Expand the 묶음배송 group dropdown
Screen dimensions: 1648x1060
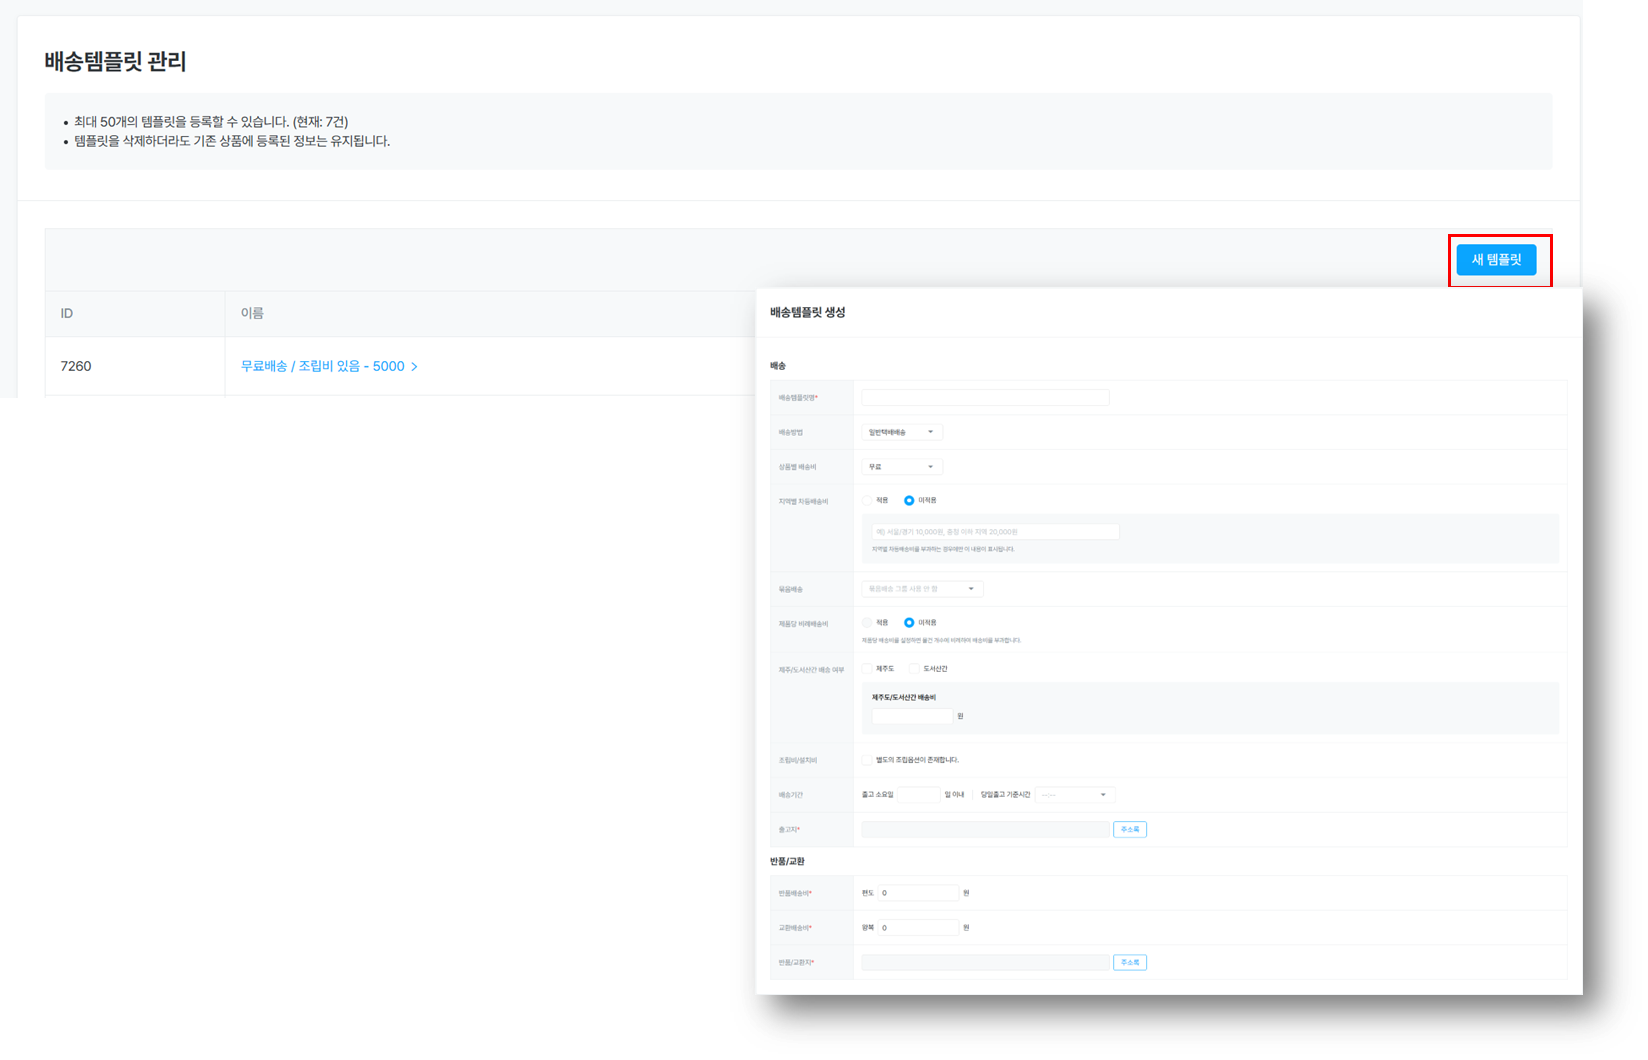pyautogui.click(x=922, y=589)
